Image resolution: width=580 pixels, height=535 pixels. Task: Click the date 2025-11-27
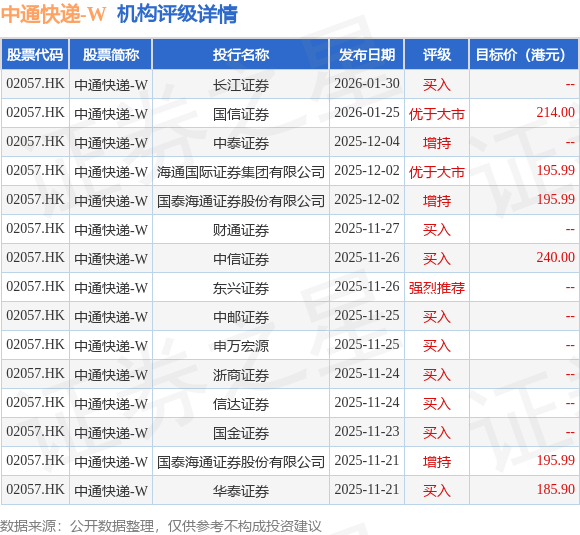367,229
